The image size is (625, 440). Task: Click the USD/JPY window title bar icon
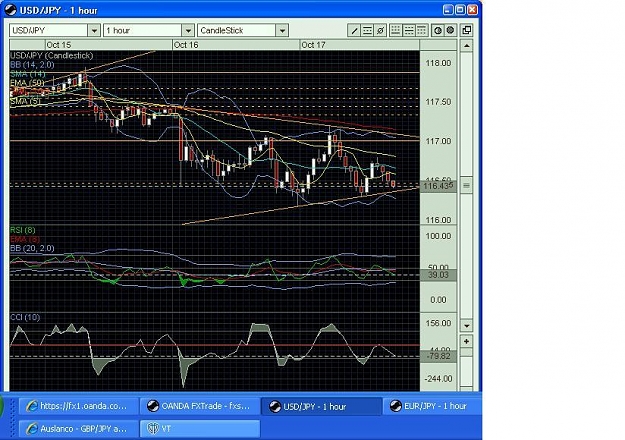click(10, 10)
